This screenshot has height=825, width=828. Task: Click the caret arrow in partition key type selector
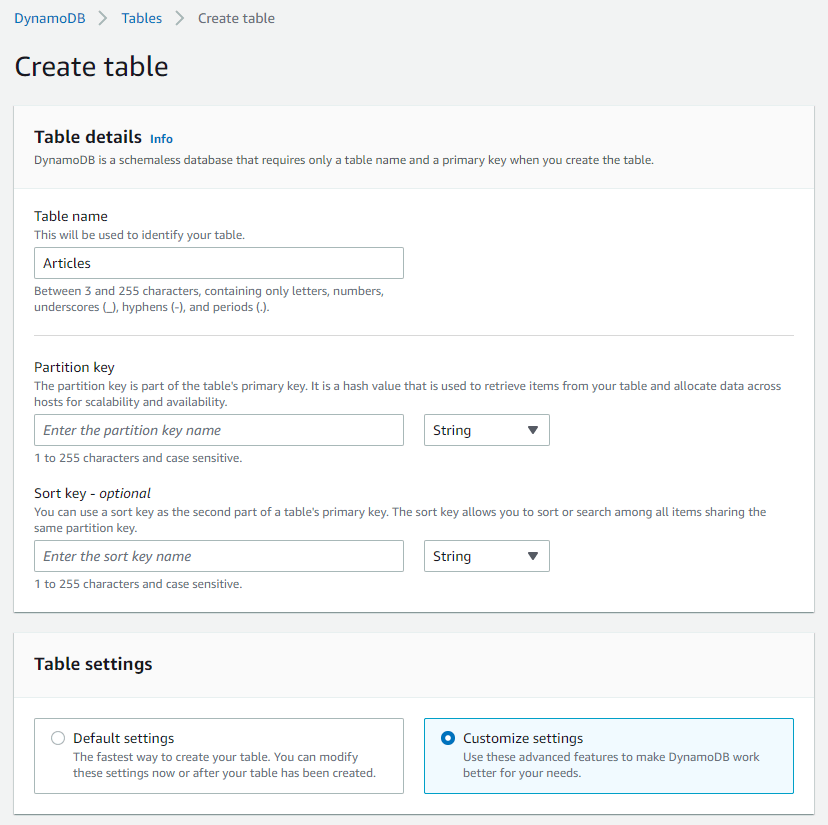coord(533,430)
